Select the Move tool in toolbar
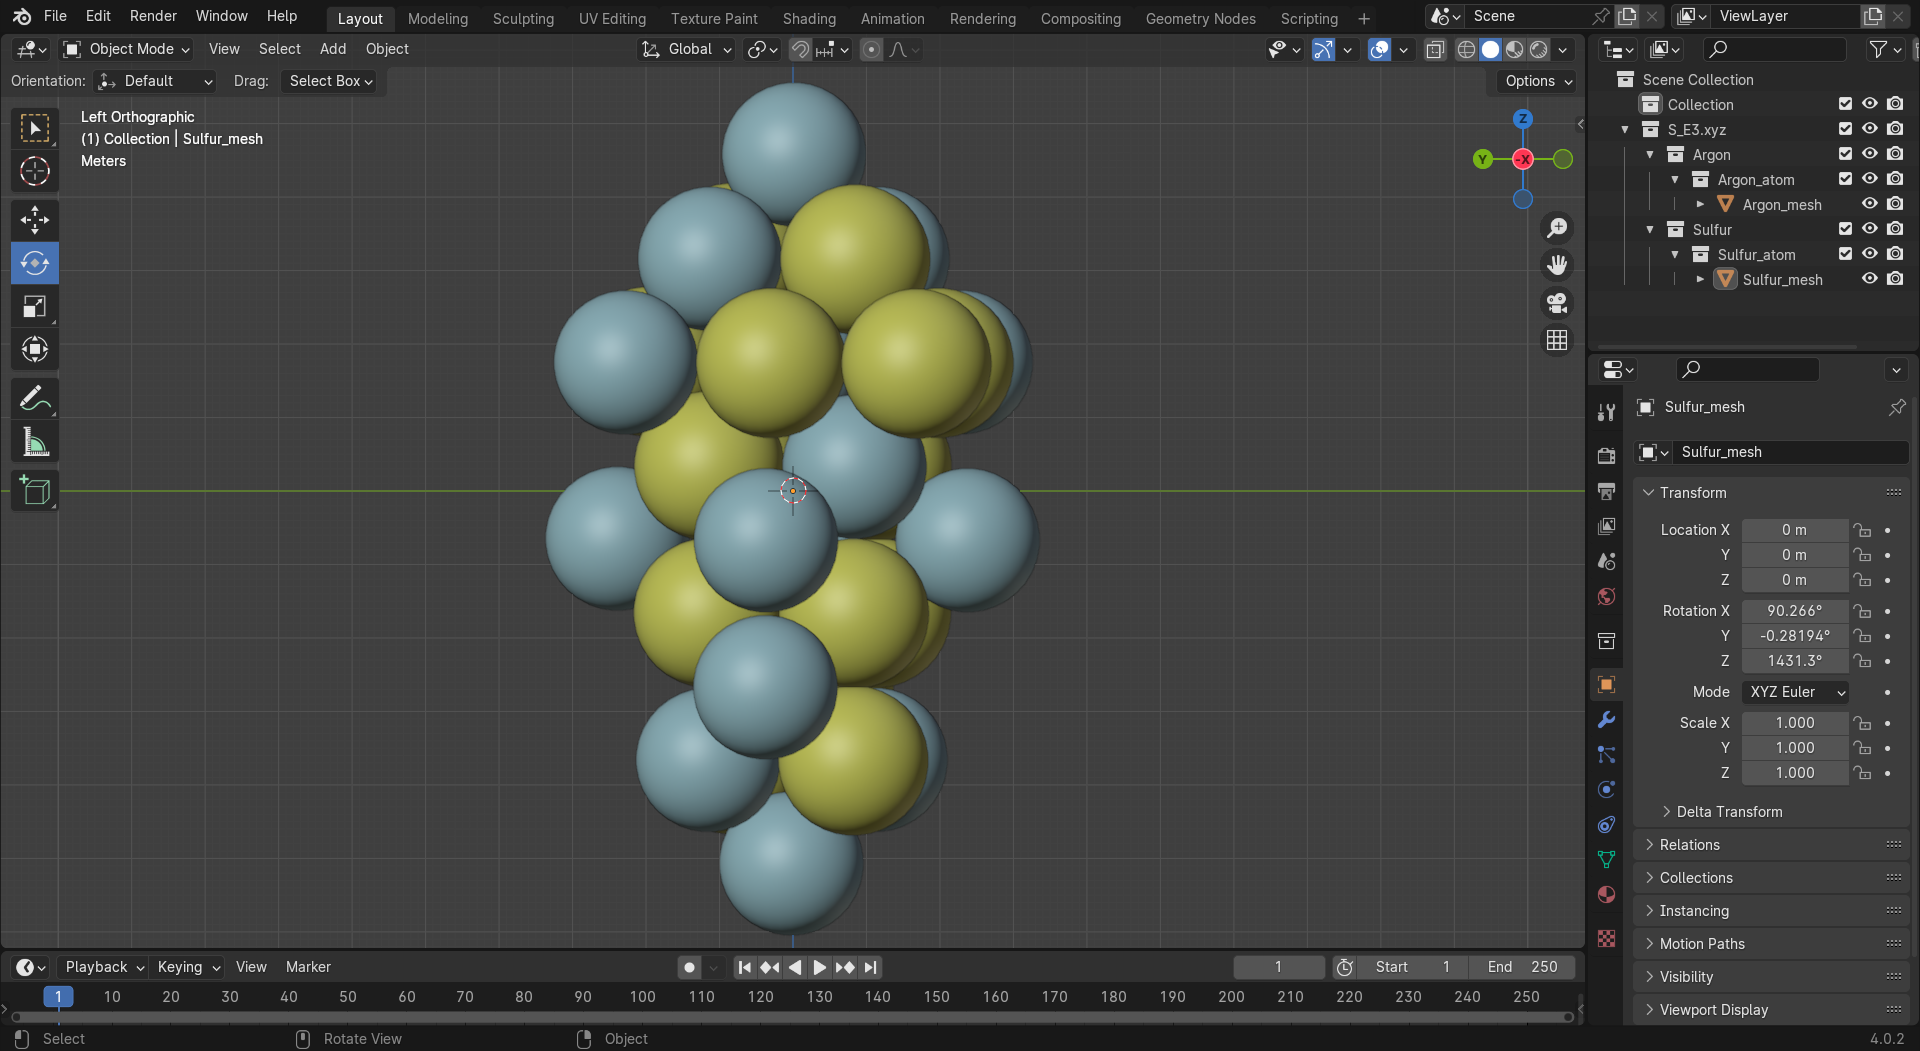The image size is (1920, 1051). click(x=35, y=219)
